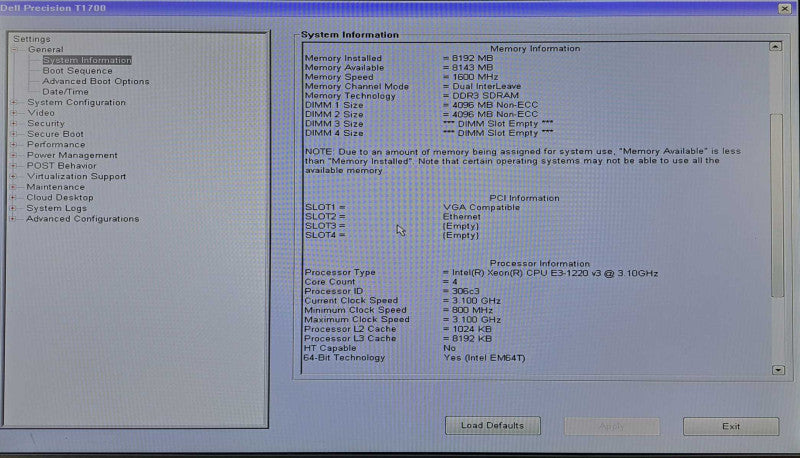Click the Maximum Clock Speed row
The width and height of the screenshot is (800, 458).
403,320
